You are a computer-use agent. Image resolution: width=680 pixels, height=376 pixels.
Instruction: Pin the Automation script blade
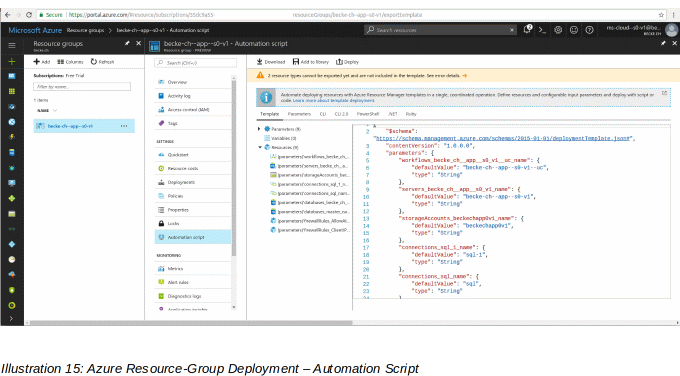[x=663, y=43]
